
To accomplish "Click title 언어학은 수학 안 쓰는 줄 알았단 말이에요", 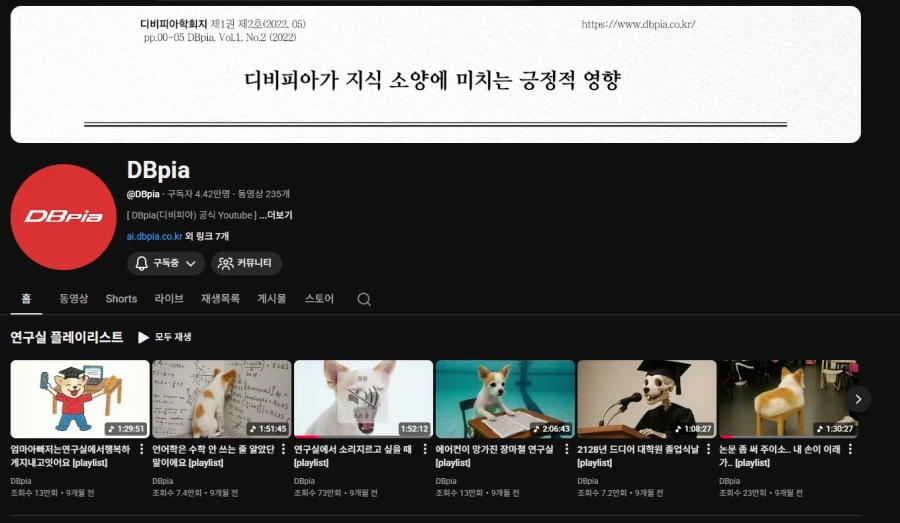I will [x=213, y=456].
